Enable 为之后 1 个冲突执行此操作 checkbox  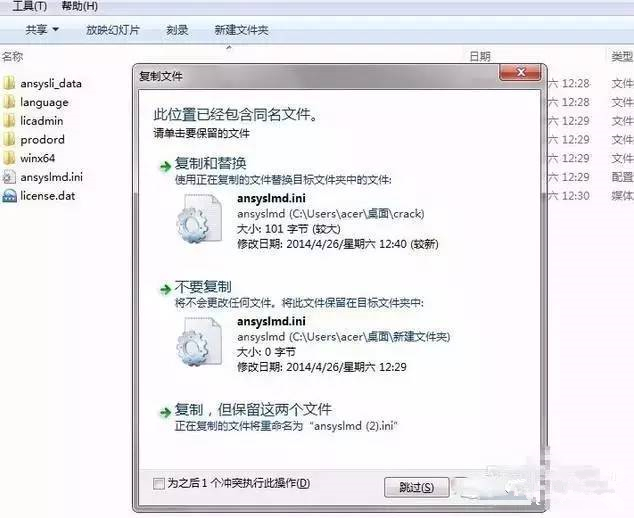pos(159,483)
